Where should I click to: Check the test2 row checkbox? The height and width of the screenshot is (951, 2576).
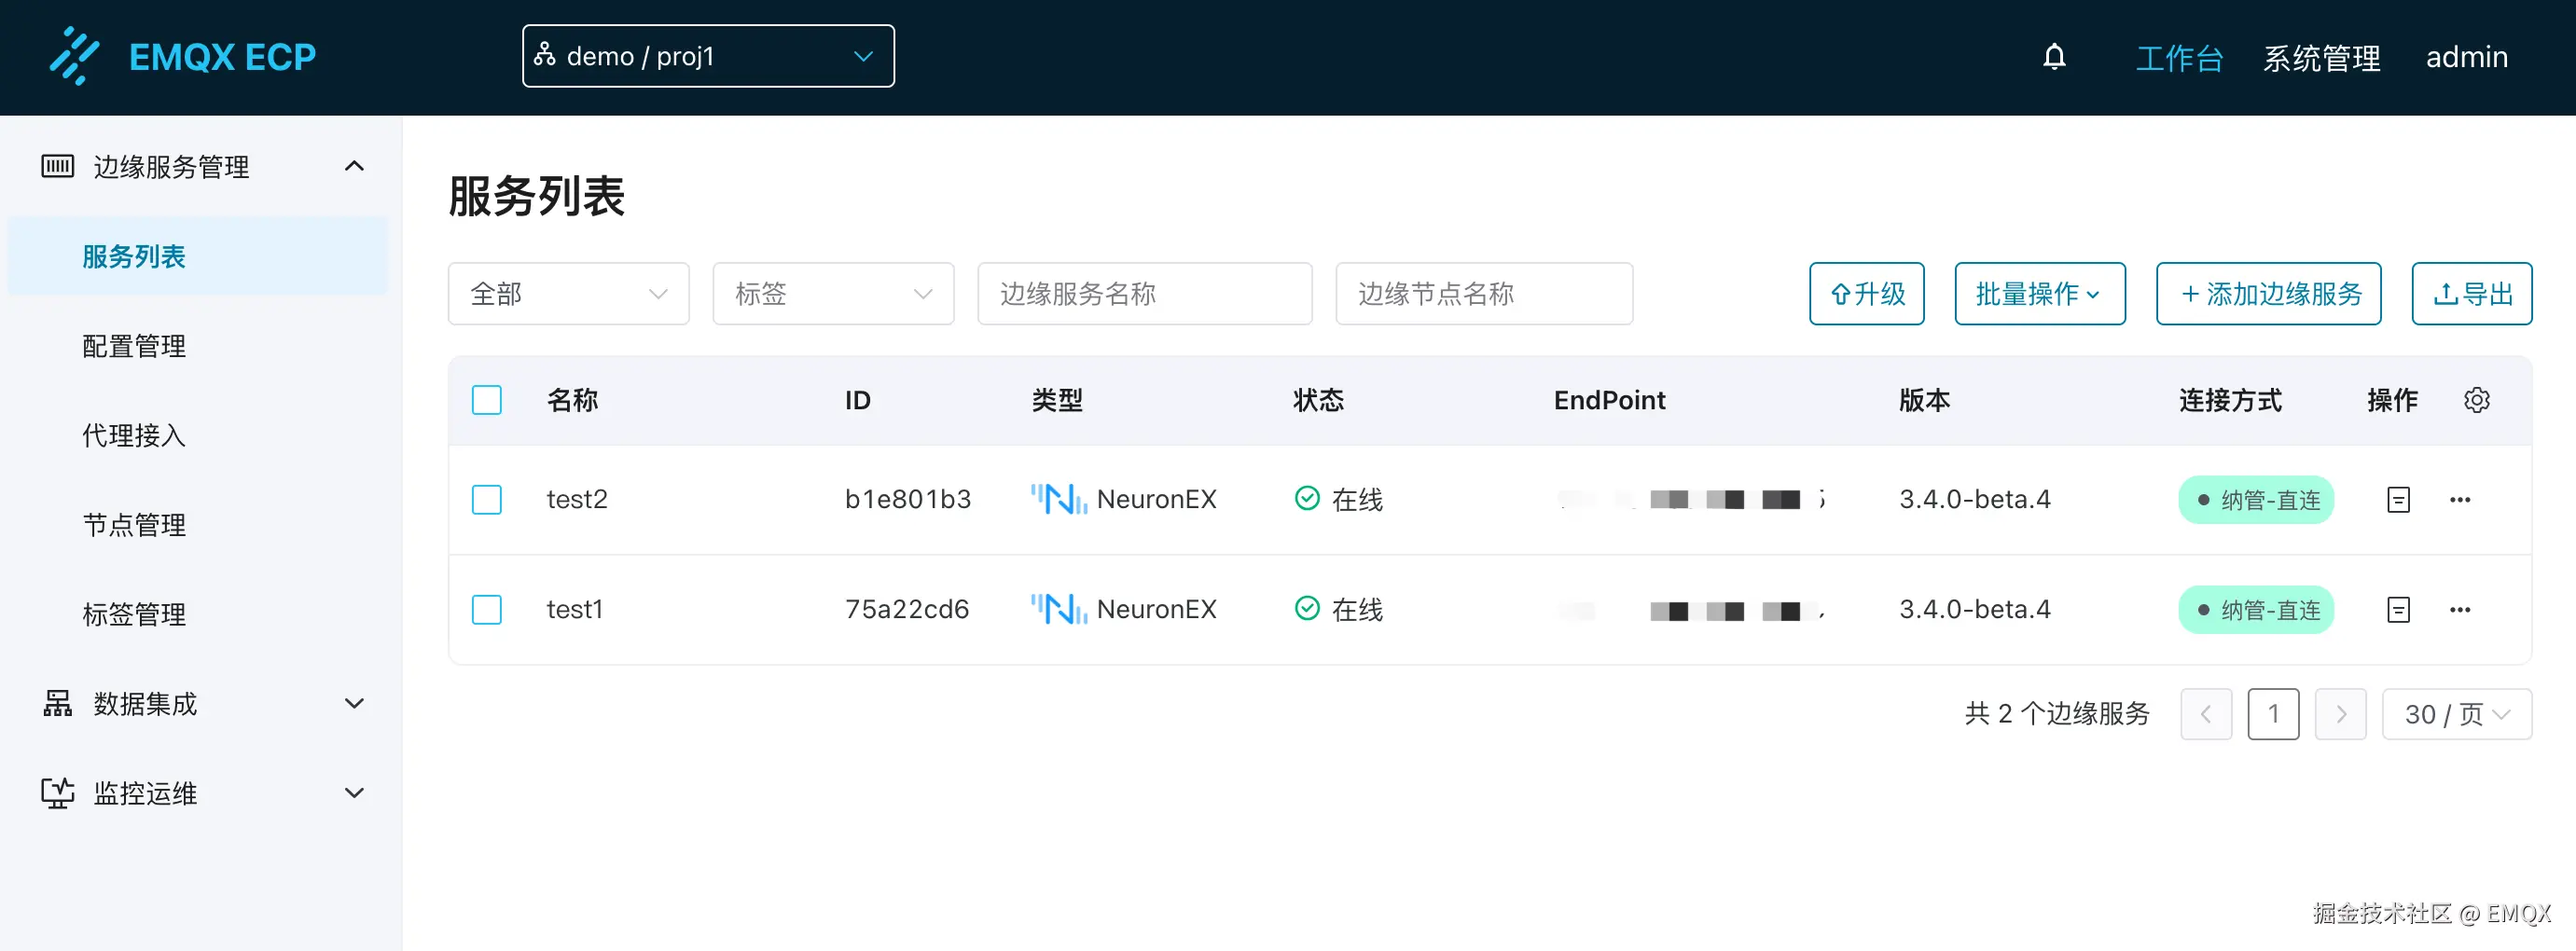487,499
